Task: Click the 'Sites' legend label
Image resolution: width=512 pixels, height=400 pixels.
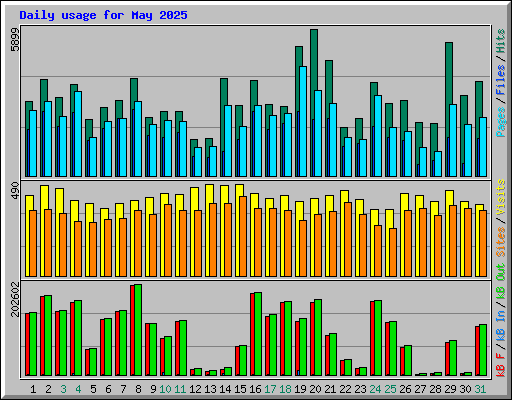Action: click(501, 242)
